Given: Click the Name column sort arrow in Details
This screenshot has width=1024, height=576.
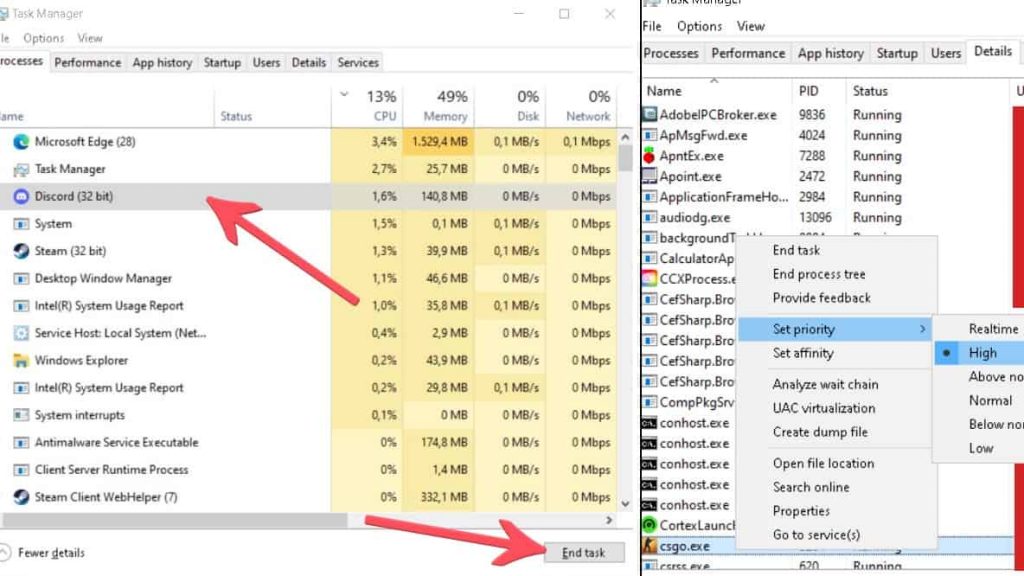Looking at the screenshot, I should click(x=714, y=80).
